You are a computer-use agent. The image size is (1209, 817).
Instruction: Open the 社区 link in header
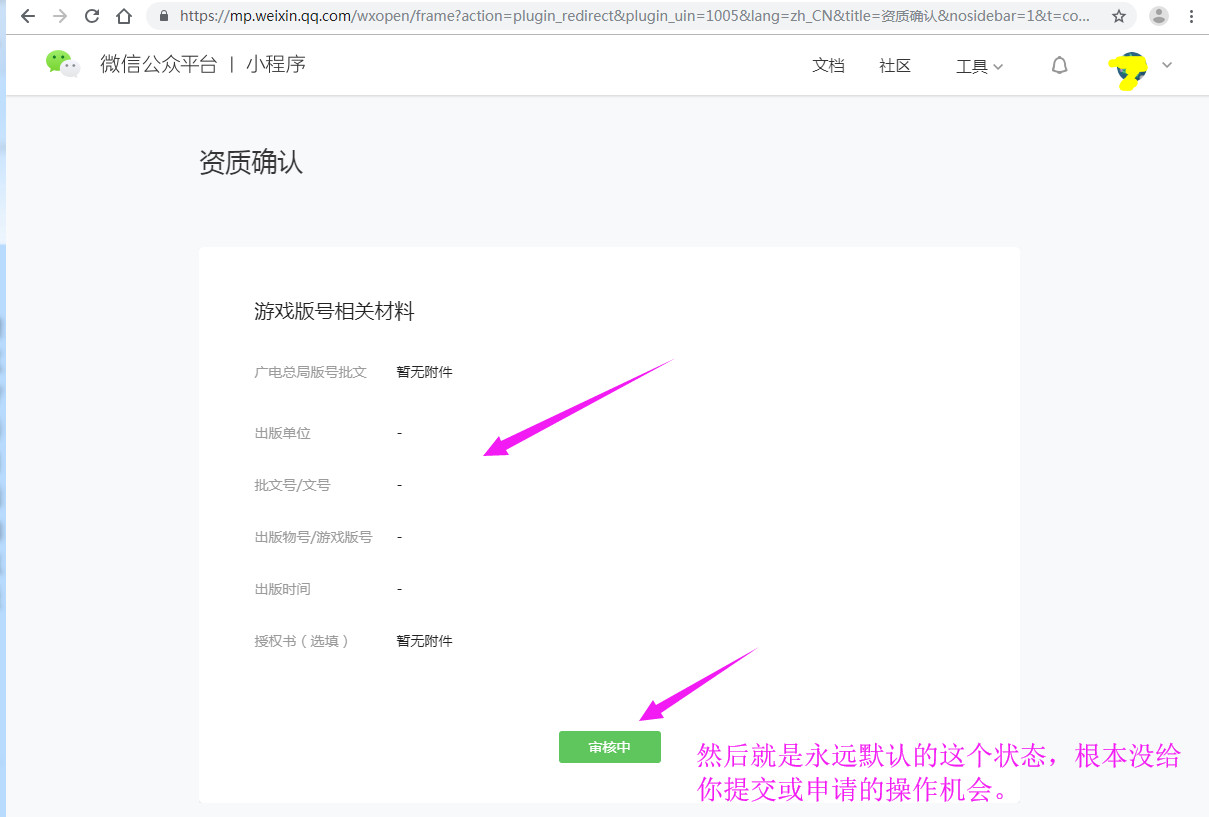[895, 65]
